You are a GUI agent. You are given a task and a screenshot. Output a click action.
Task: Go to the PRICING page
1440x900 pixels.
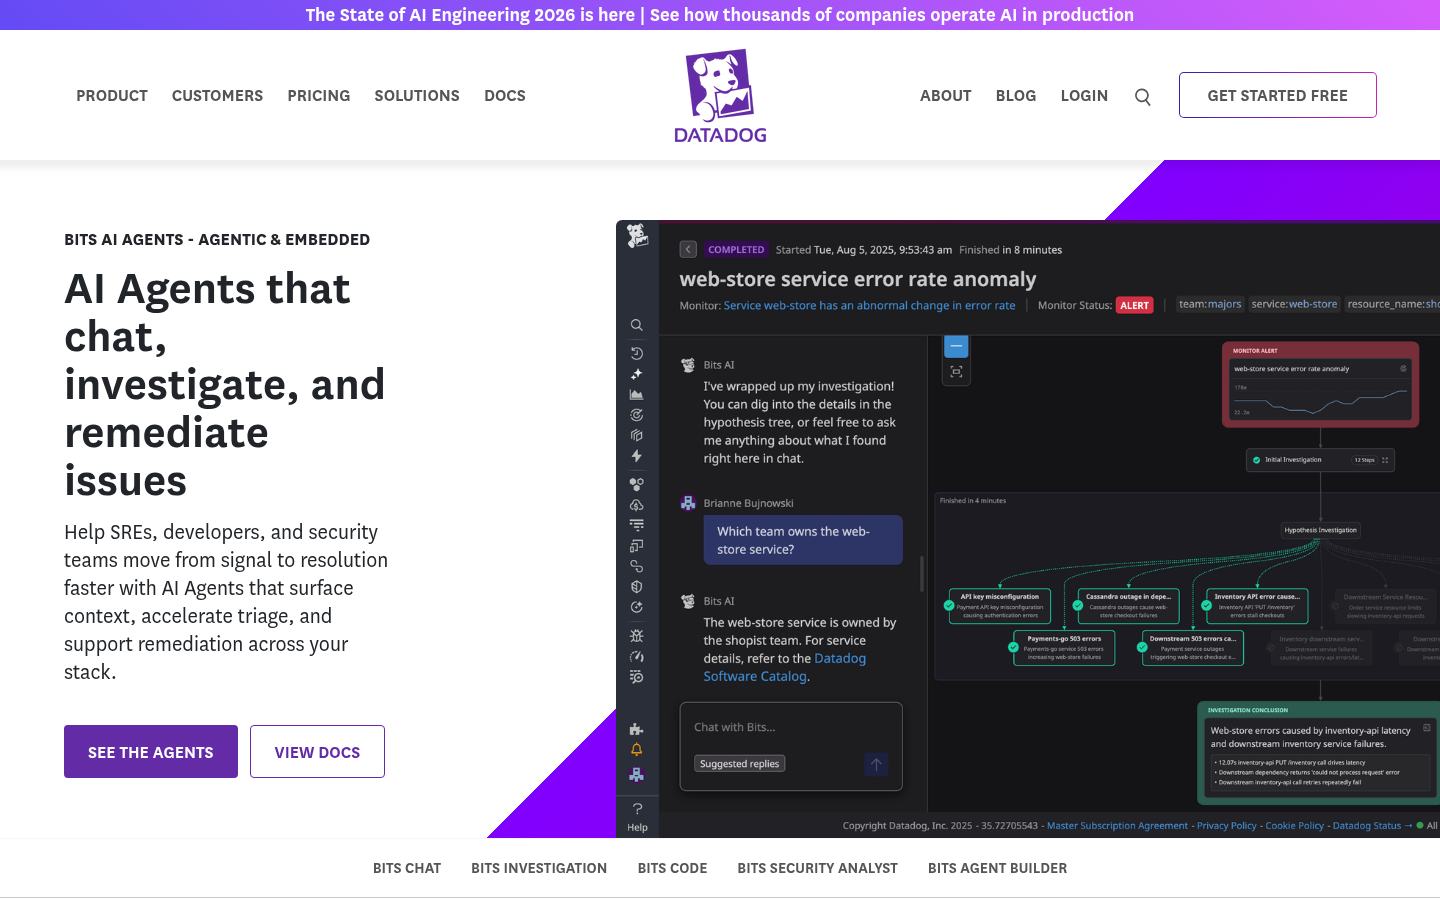click(319, 96)
